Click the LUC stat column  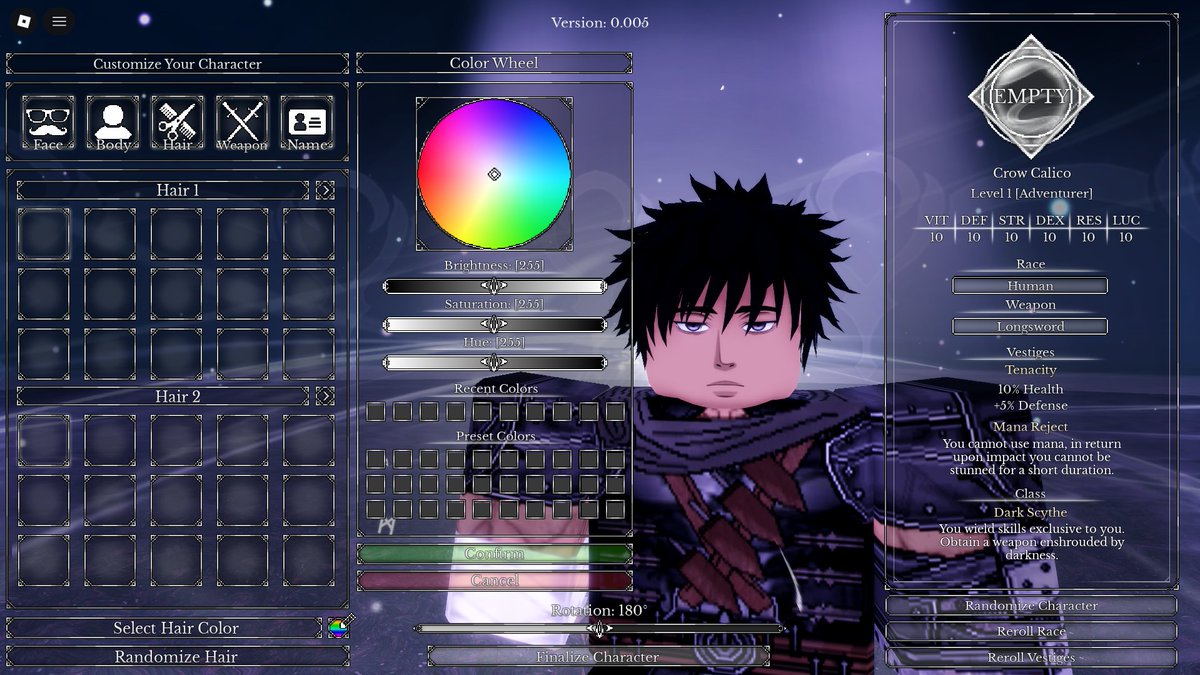tap(1126, 229)
